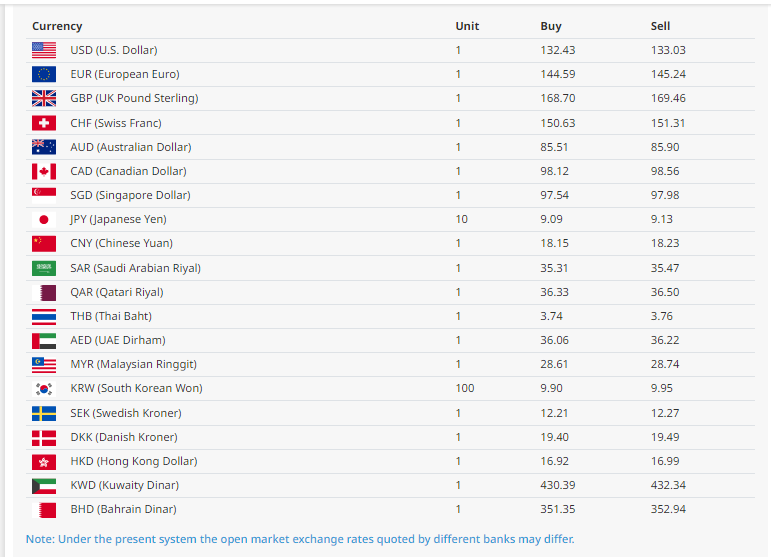The width and height of the screenshot is (771, 557).
Task: Click the Currency column header
Action: pos(57,26)
